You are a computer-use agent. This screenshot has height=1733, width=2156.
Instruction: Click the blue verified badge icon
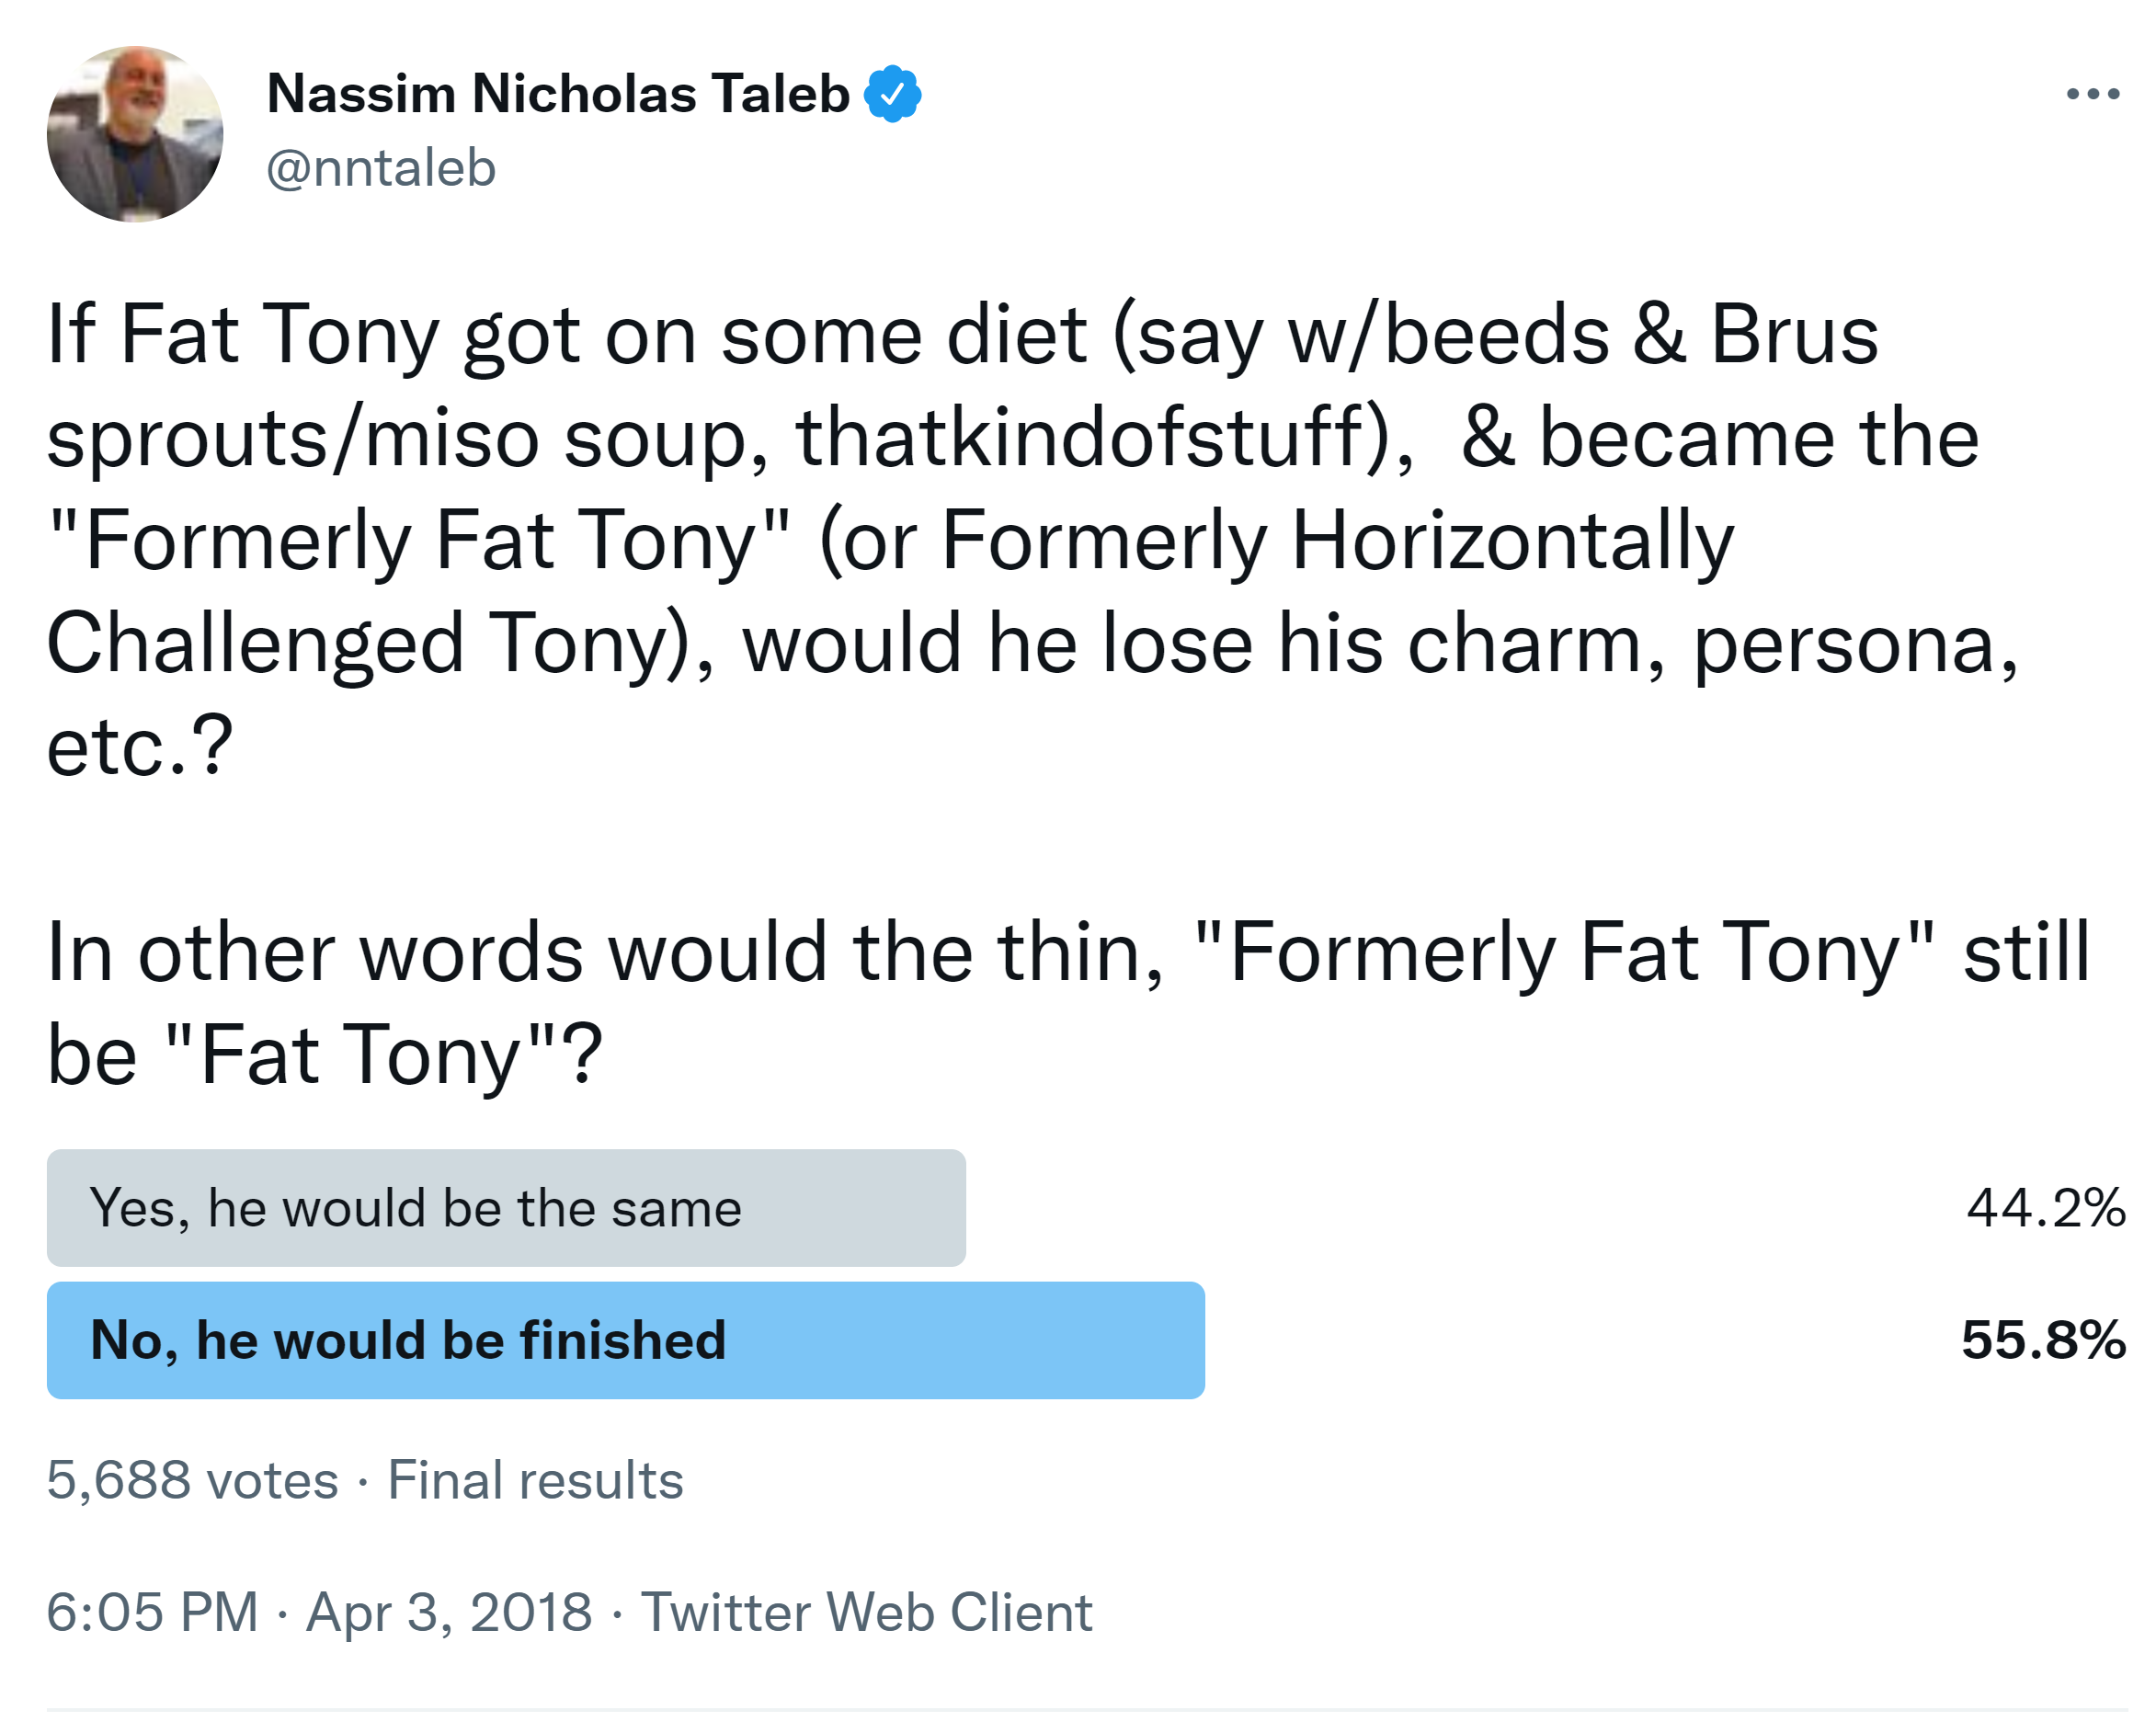pyautogui.click(x=892, y=94)
